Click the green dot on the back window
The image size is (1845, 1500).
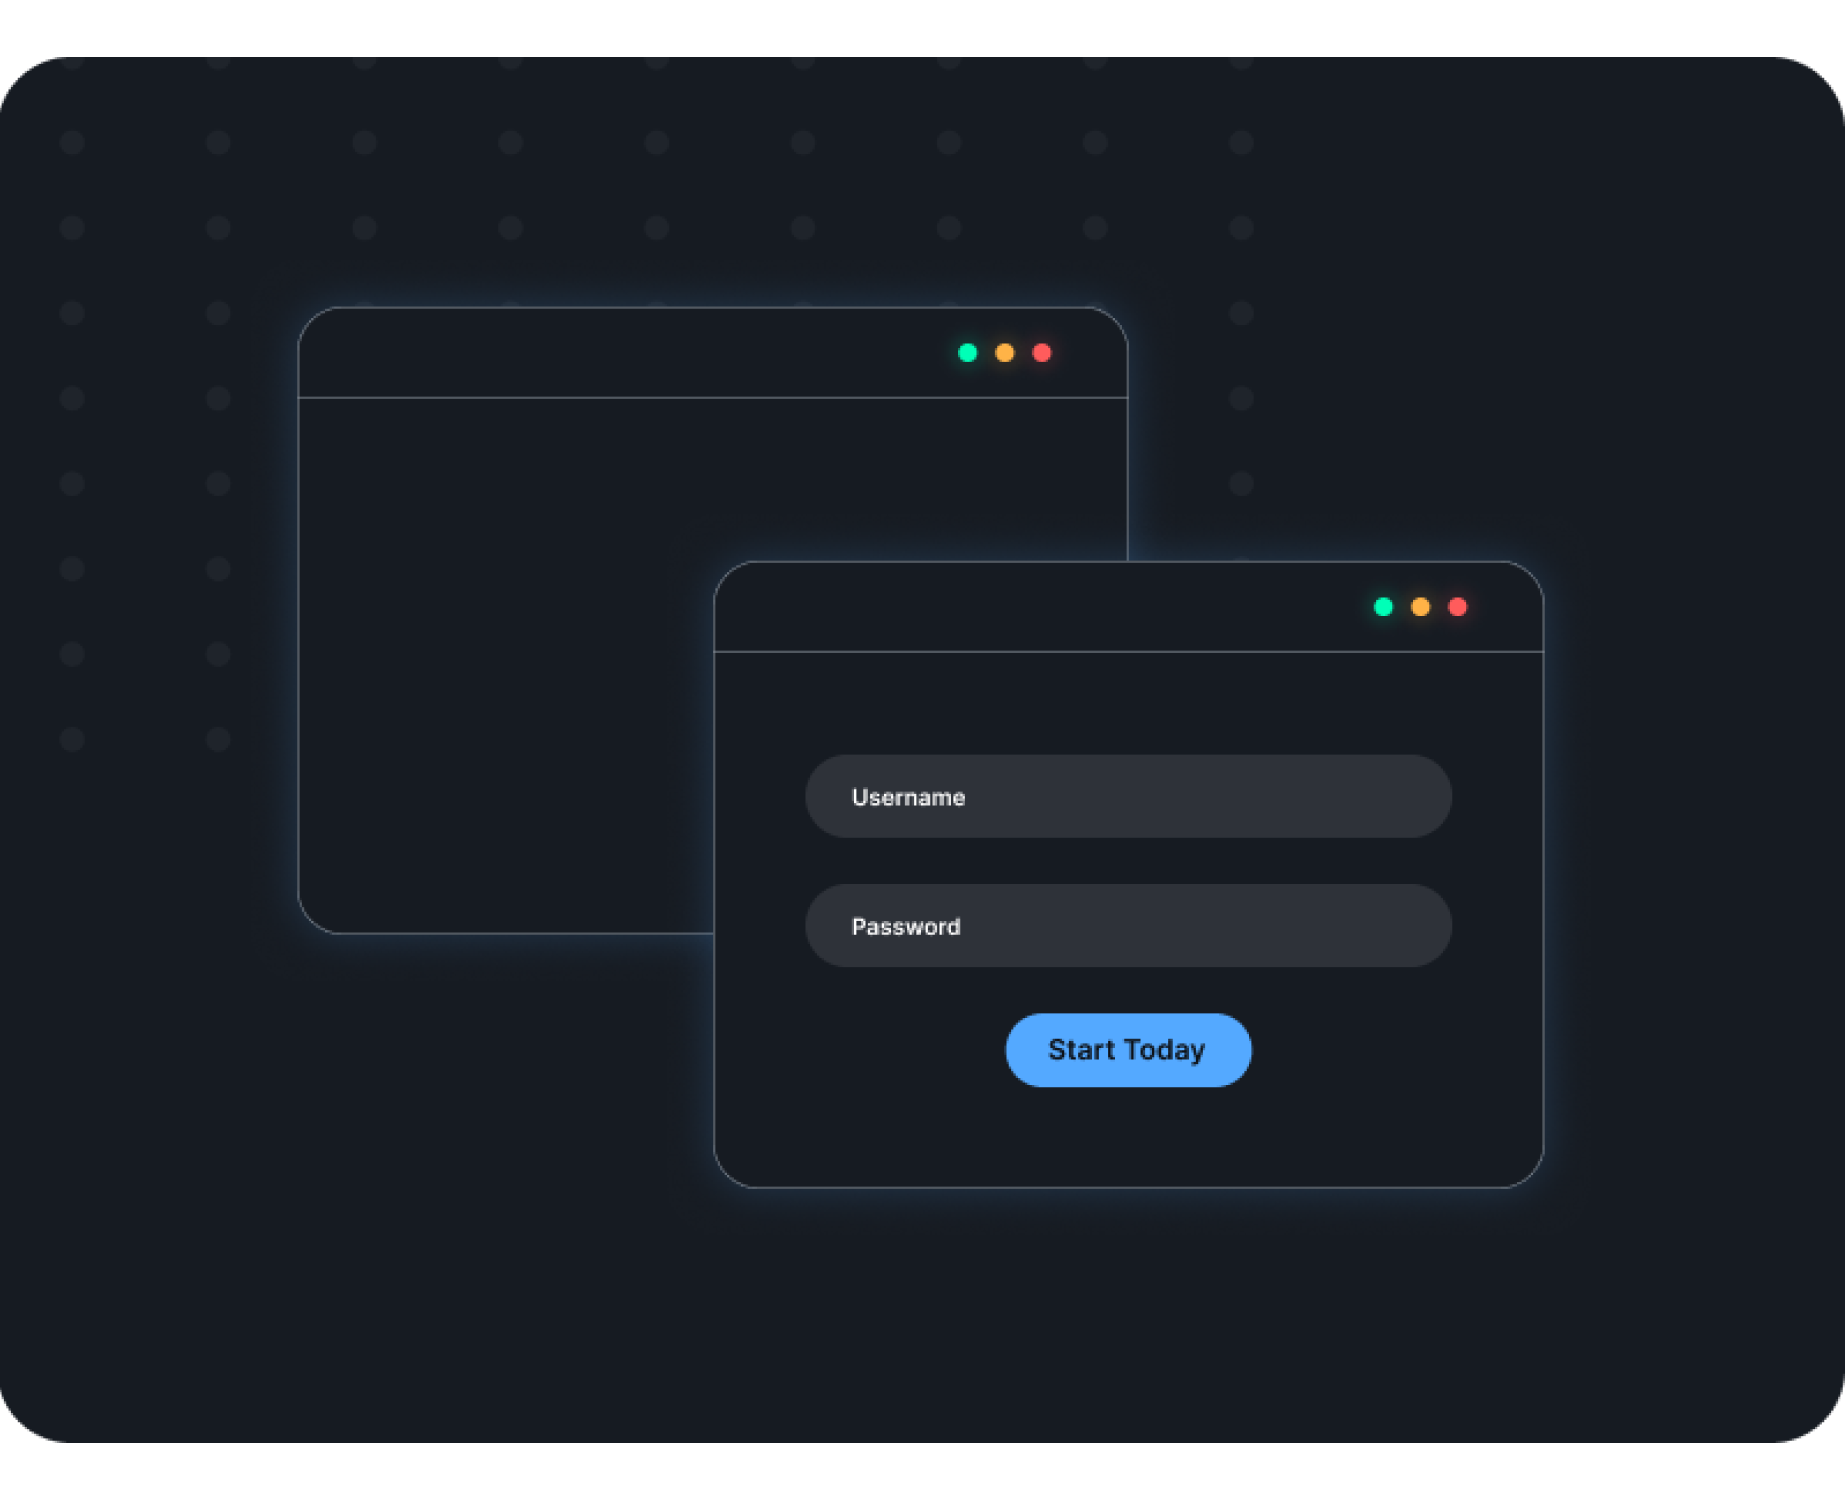point(967,353)
